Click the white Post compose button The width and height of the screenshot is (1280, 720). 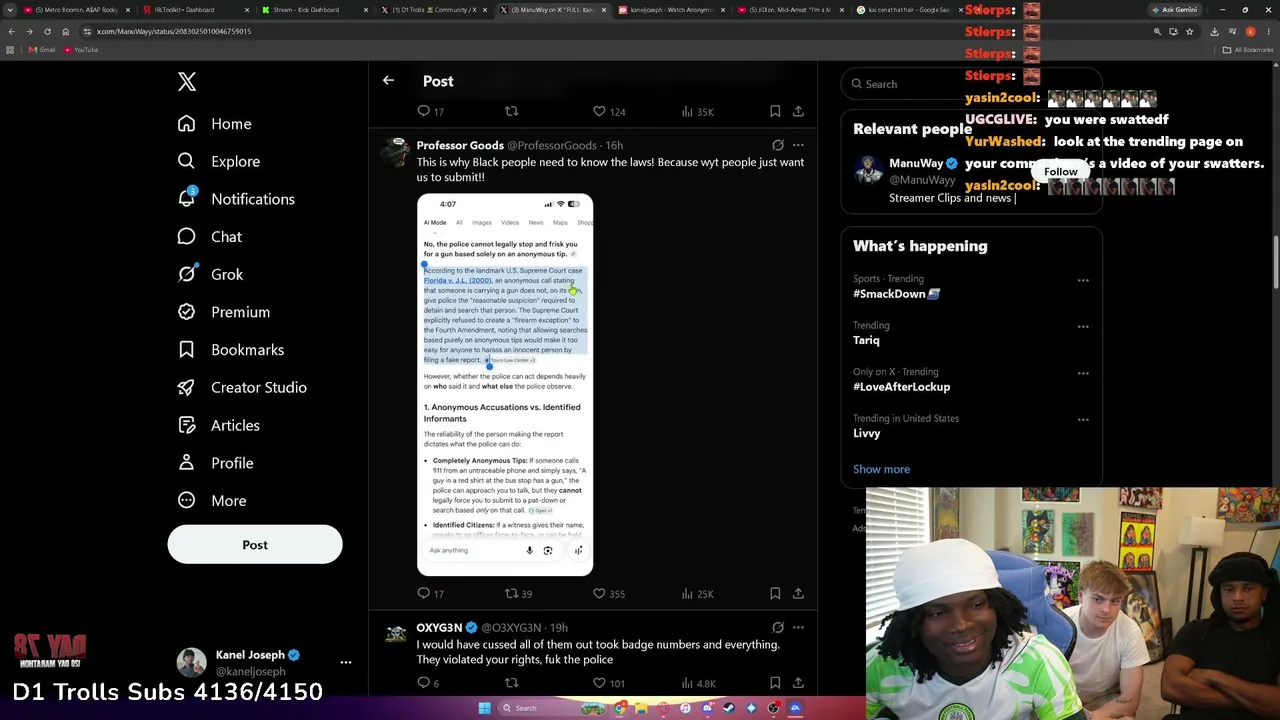pyautogui.click(x=255, y=545)
